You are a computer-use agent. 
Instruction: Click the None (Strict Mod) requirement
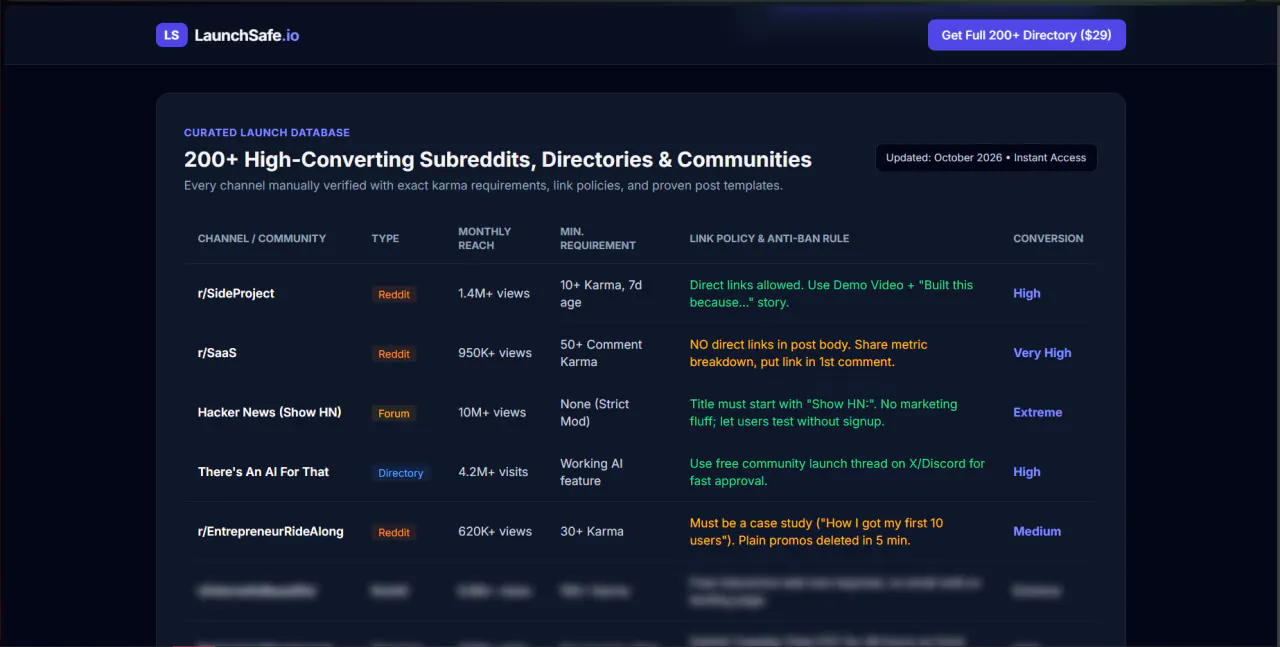coord(595,412)
